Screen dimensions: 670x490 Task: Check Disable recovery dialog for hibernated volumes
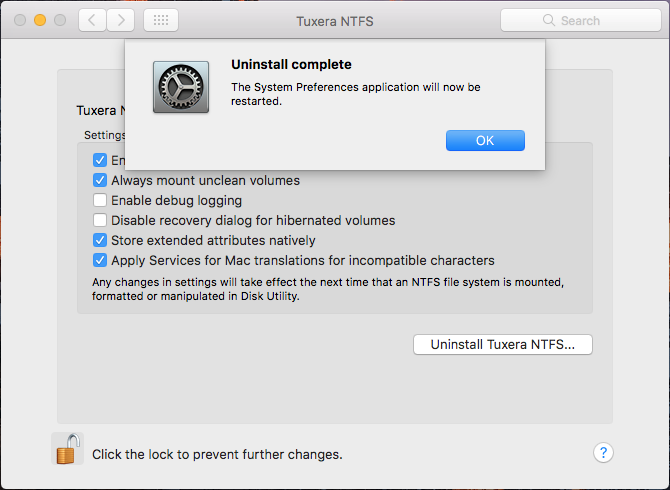click(x=100, y=220)
